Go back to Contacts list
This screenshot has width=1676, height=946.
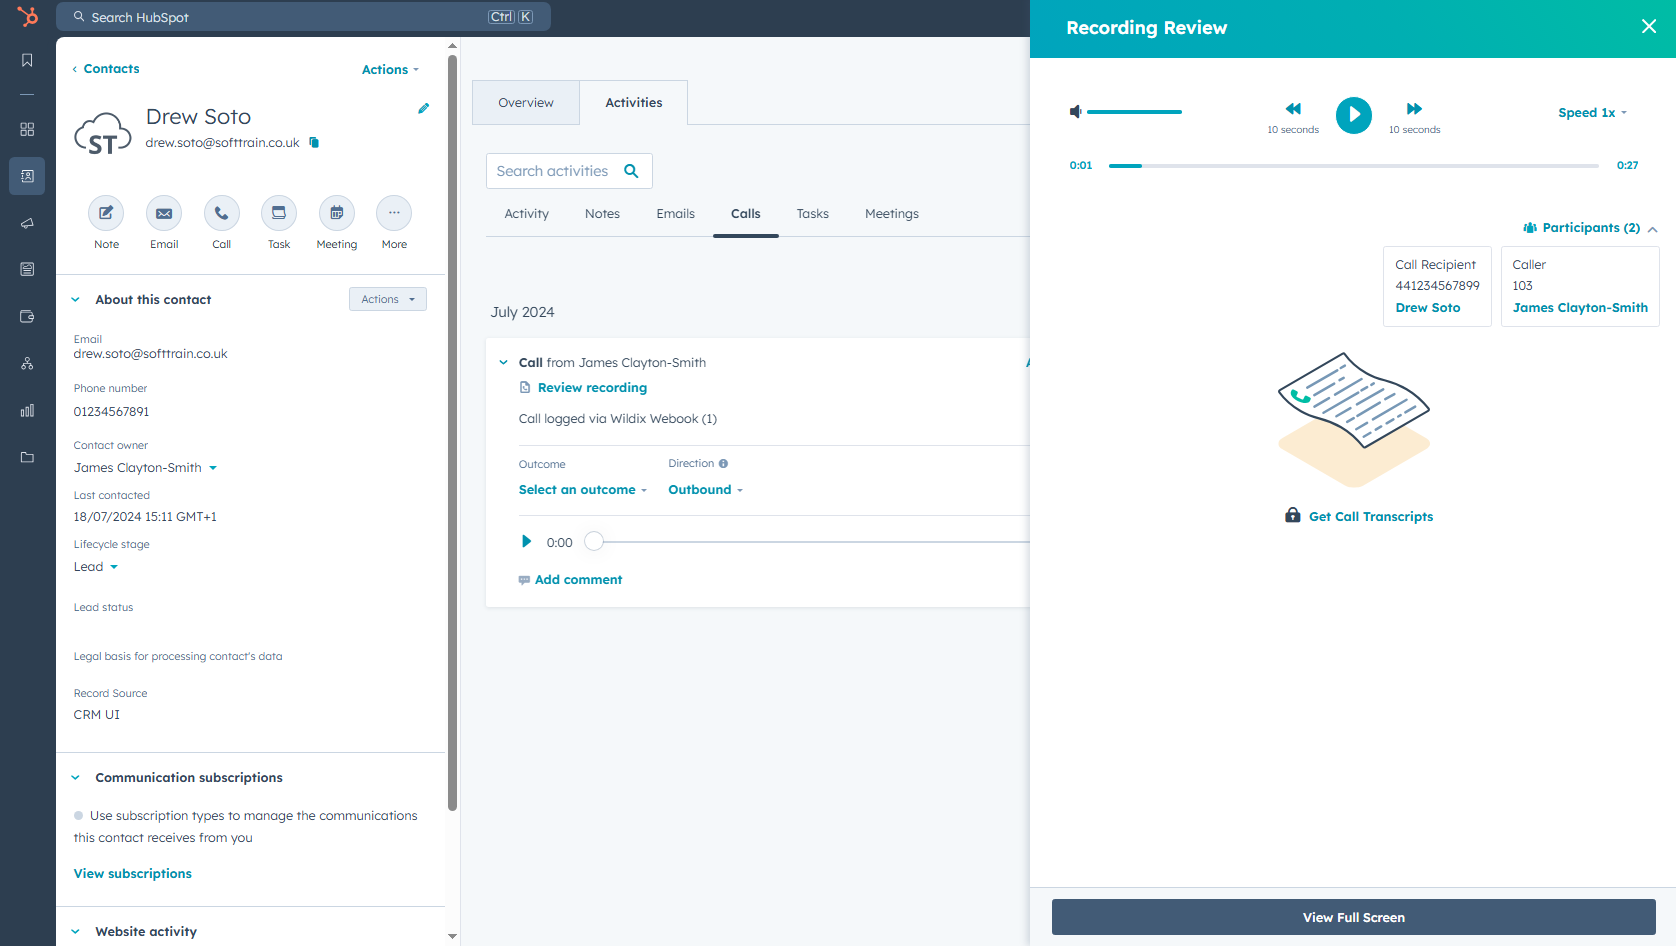(105, 69)
